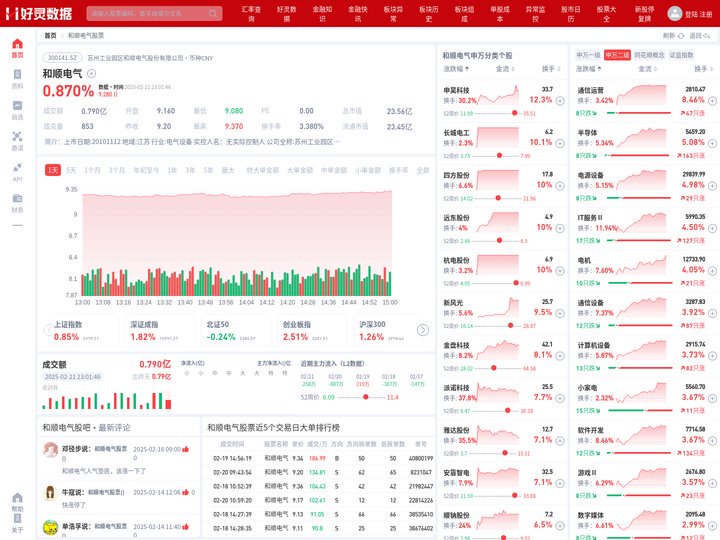Open the 财务 sidebar icon
720x540 pixels.
[x=17, y=198]
